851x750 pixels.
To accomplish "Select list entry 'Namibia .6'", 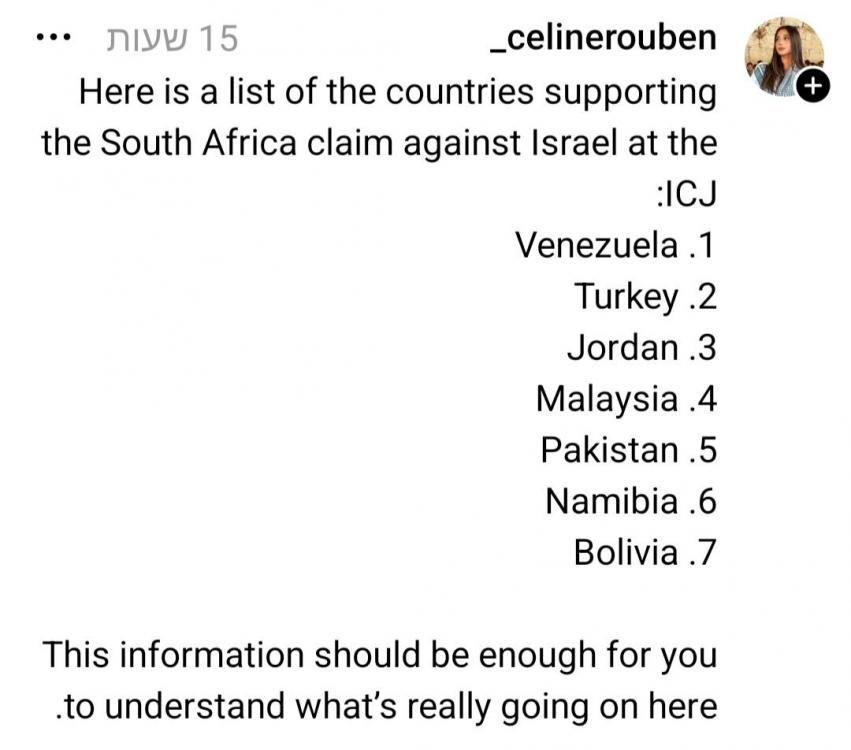I will click(631, 501).
